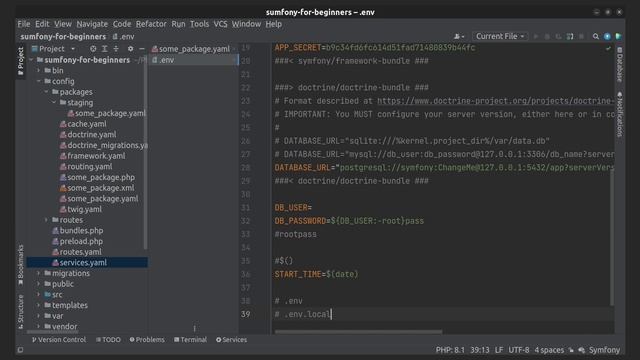
Task: Expand the migrations folder arrow
Action: pos(39,273)
